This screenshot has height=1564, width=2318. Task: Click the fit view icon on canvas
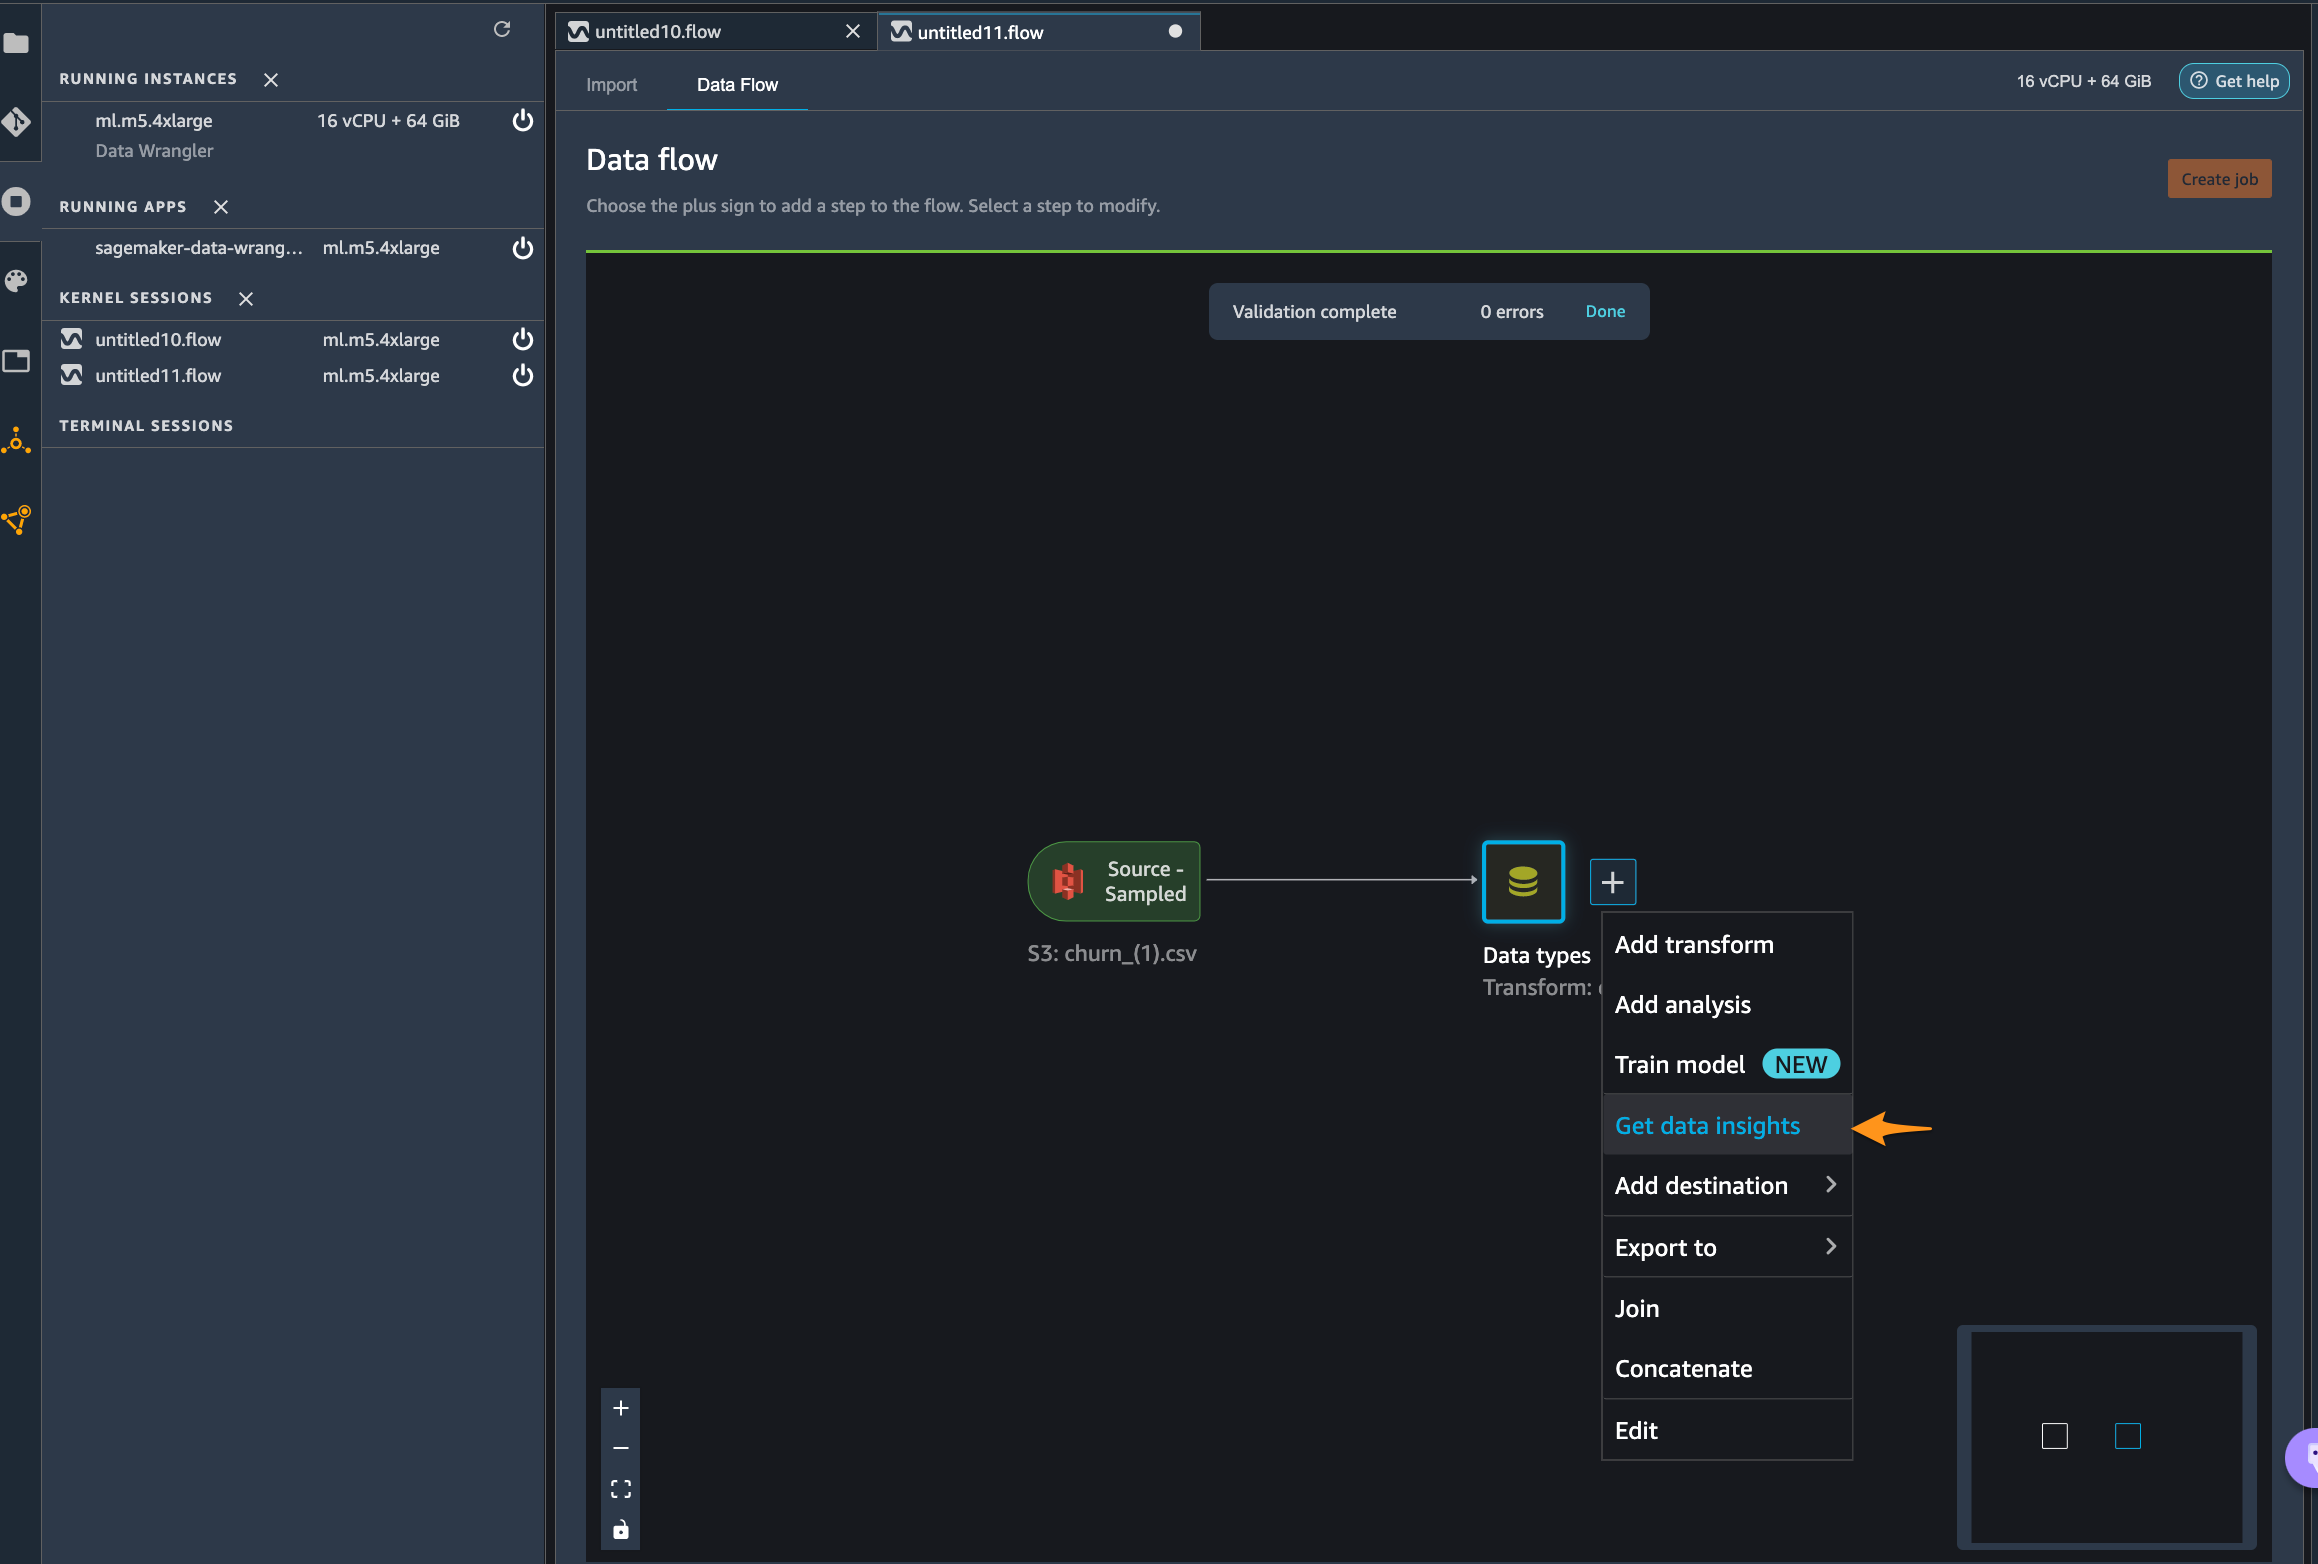pyautogui.click(x=620, y=1489)
